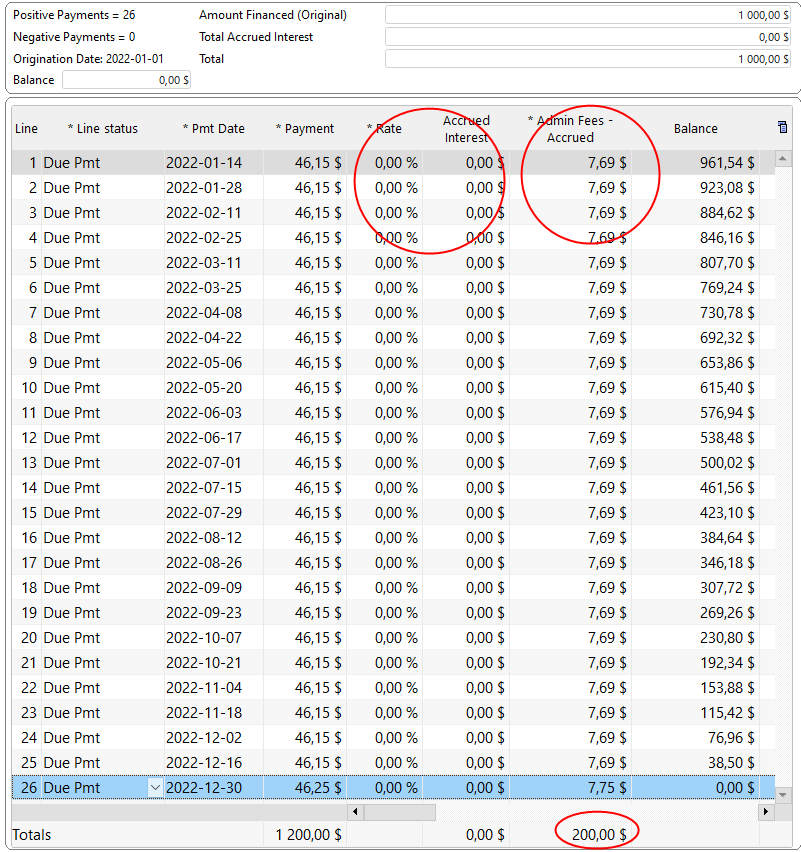Click the Line status column header
Screen dimensions: 801x852
(103, 129)
